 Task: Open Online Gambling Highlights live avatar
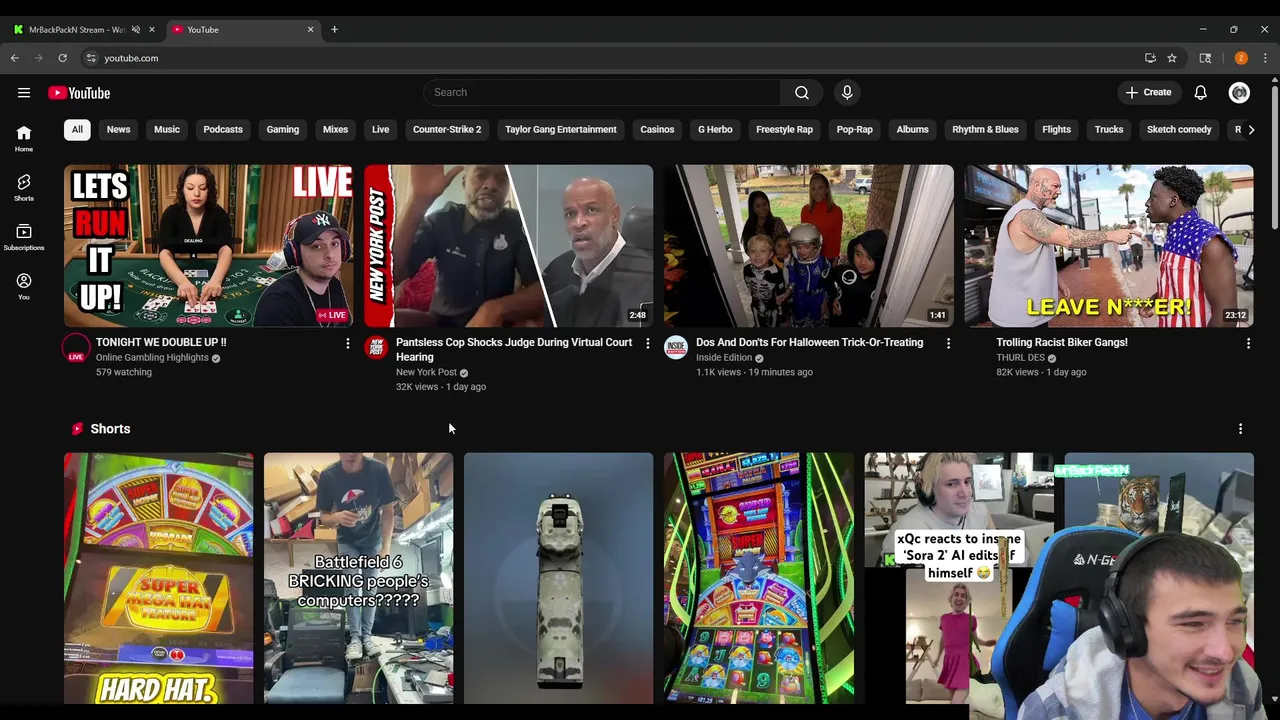76,348
